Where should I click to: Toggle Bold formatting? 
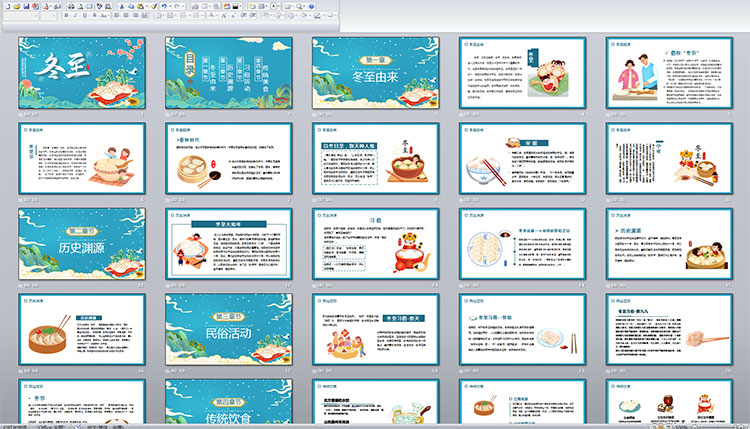coord(66,16)
